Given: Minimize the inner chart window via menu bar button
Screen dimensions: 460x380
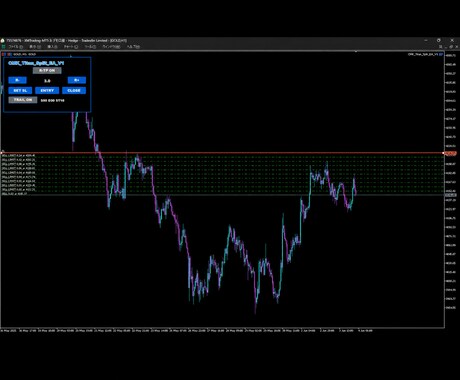Looking at the screenshot, I should tap(446, 47).
